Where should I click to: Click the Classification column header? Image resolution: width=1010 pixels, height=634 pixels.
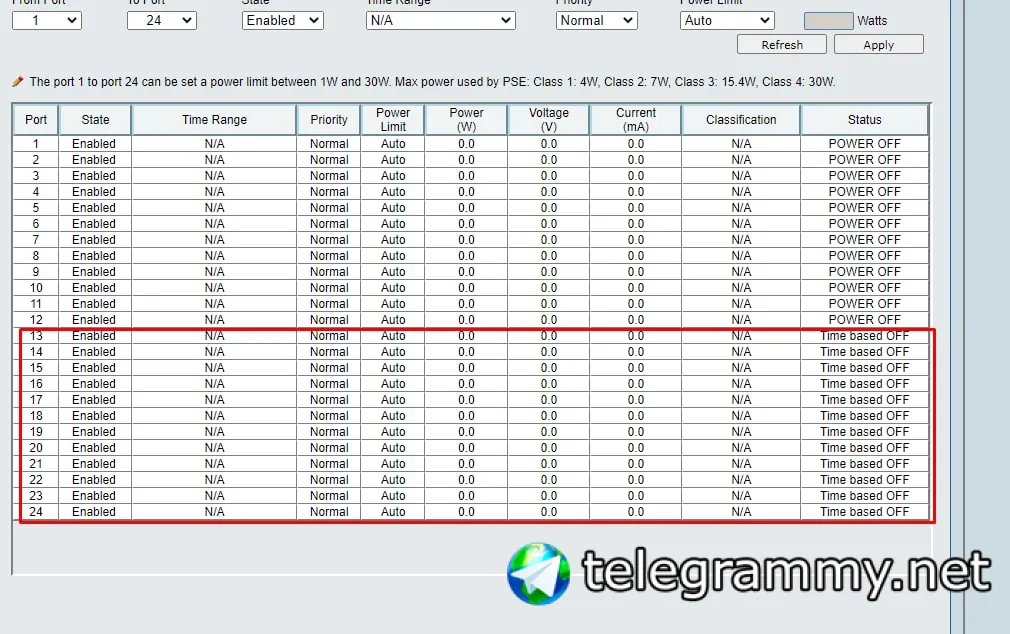click(741, 120)
